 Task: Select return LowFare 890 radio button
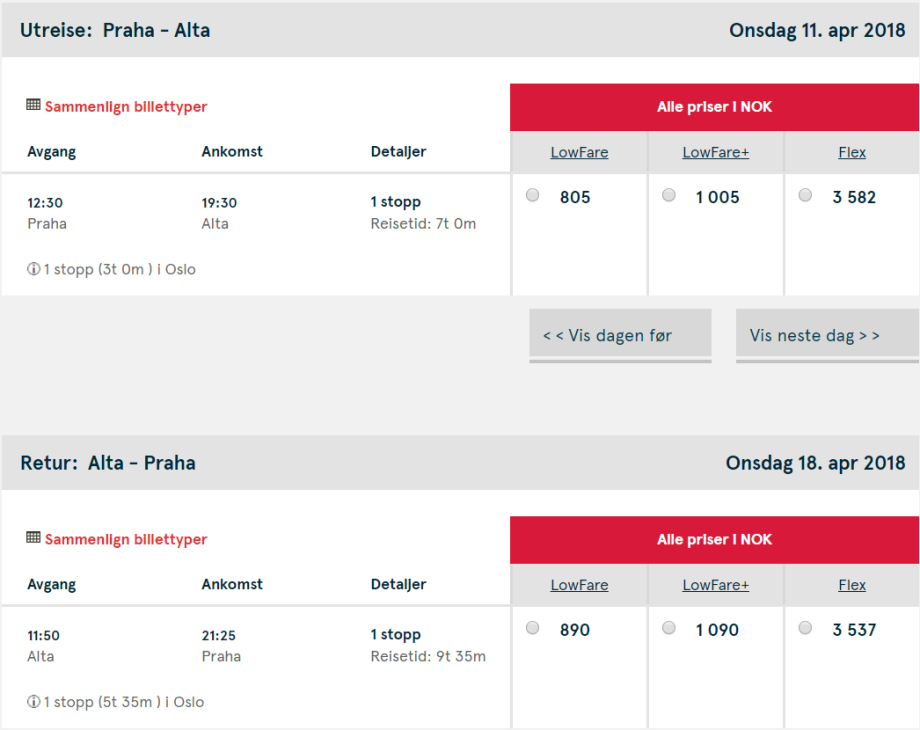(533, 628)
